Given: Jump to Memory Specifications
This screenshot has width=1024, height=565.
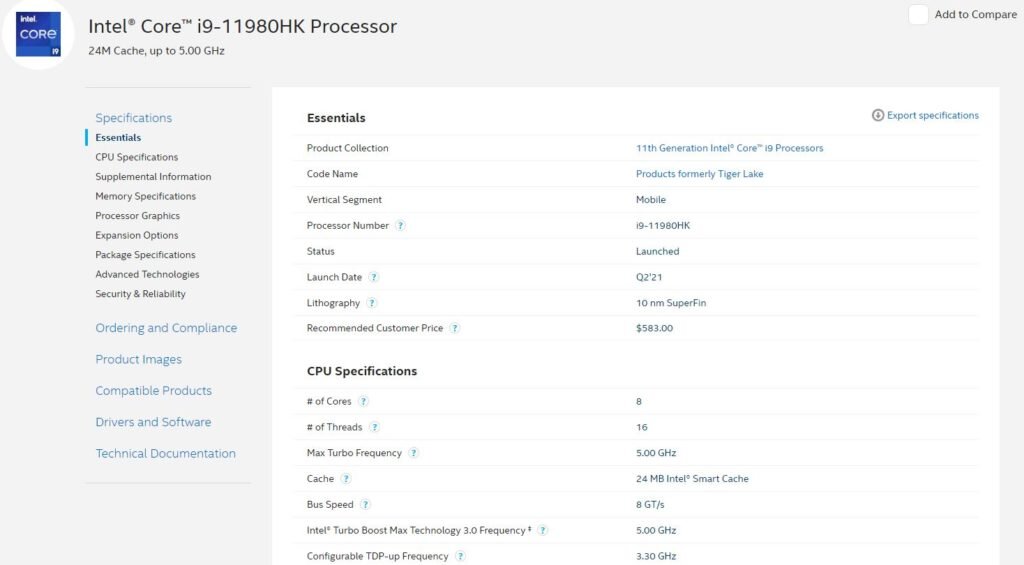Looking at the screenshot, I should tap(146, 196).
